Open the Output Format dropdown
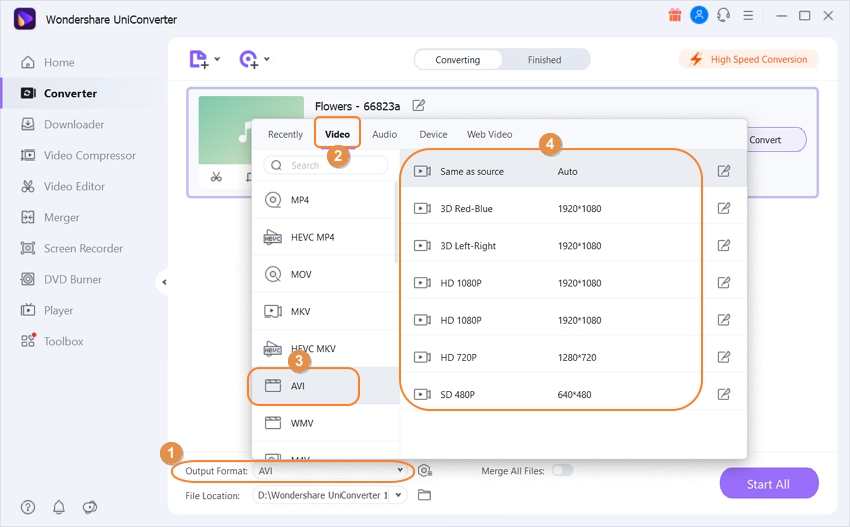850x527 pixels. pos(331,471)
